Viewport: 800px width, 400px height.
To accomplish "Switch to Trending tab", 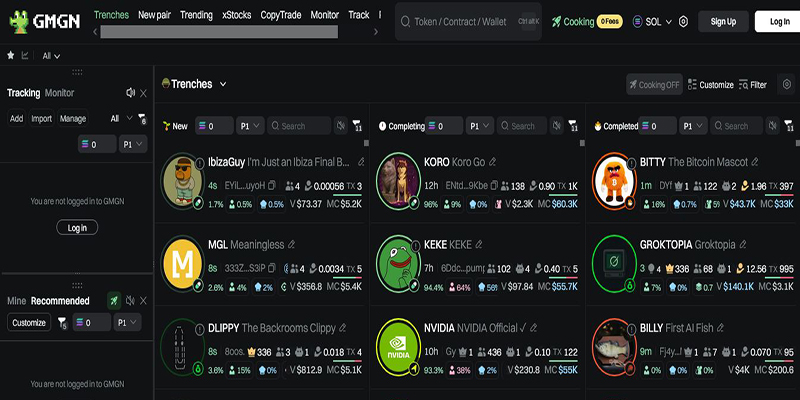I will click(196, 15).
